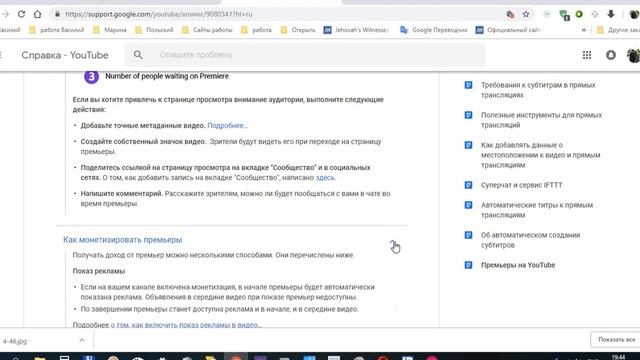Open the 'Другие закладки' folder
640x360 pixels.
(x=618, y=30)
